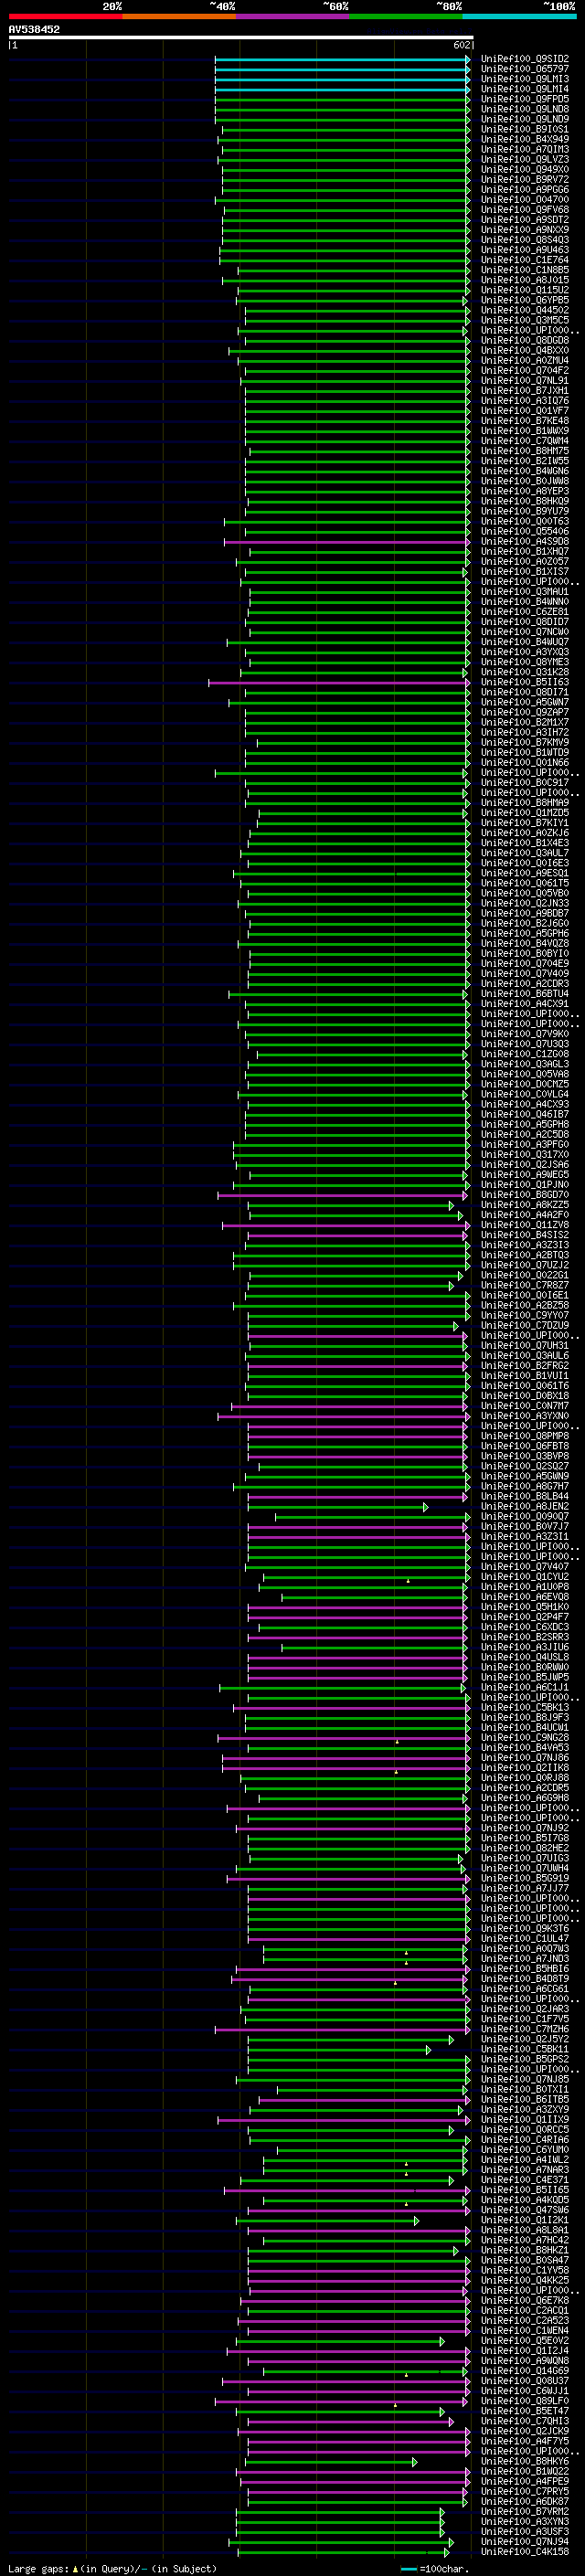Select the label UniRef100_Q9FV68

(525, 210)
